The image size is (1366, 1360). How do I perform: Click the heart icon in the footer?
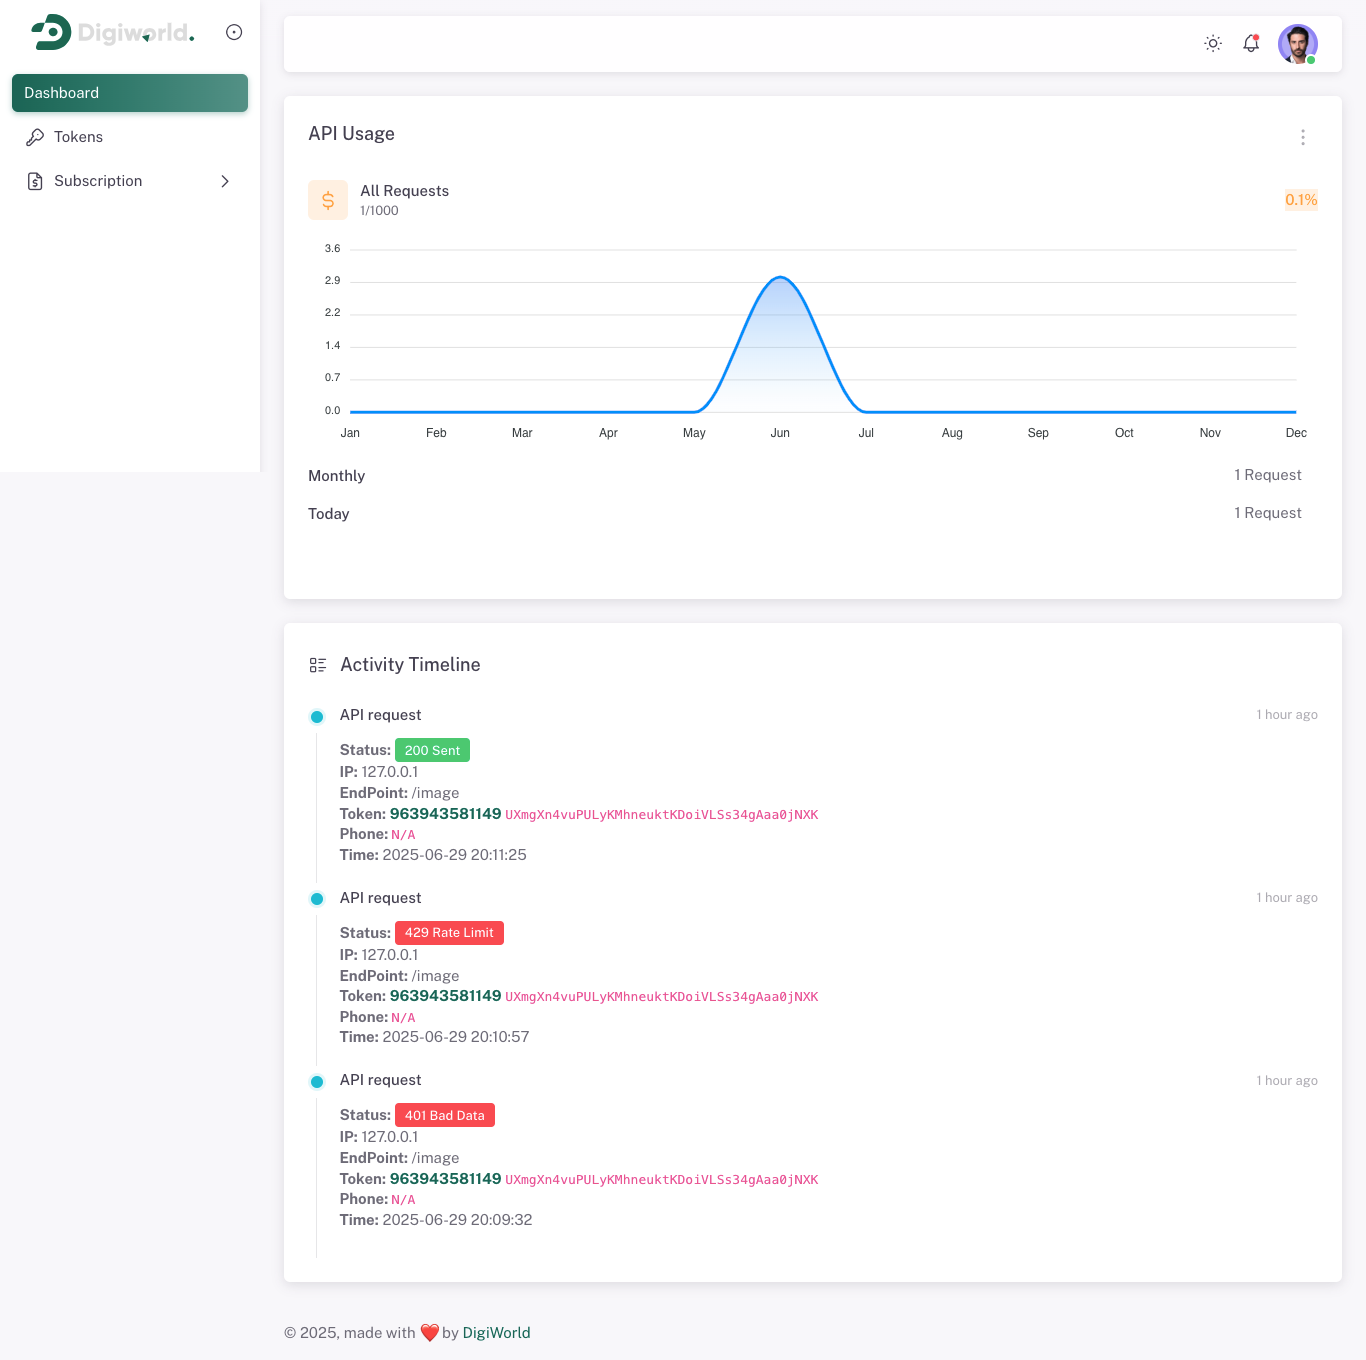pyautogui.click(x=429, y=1332)
